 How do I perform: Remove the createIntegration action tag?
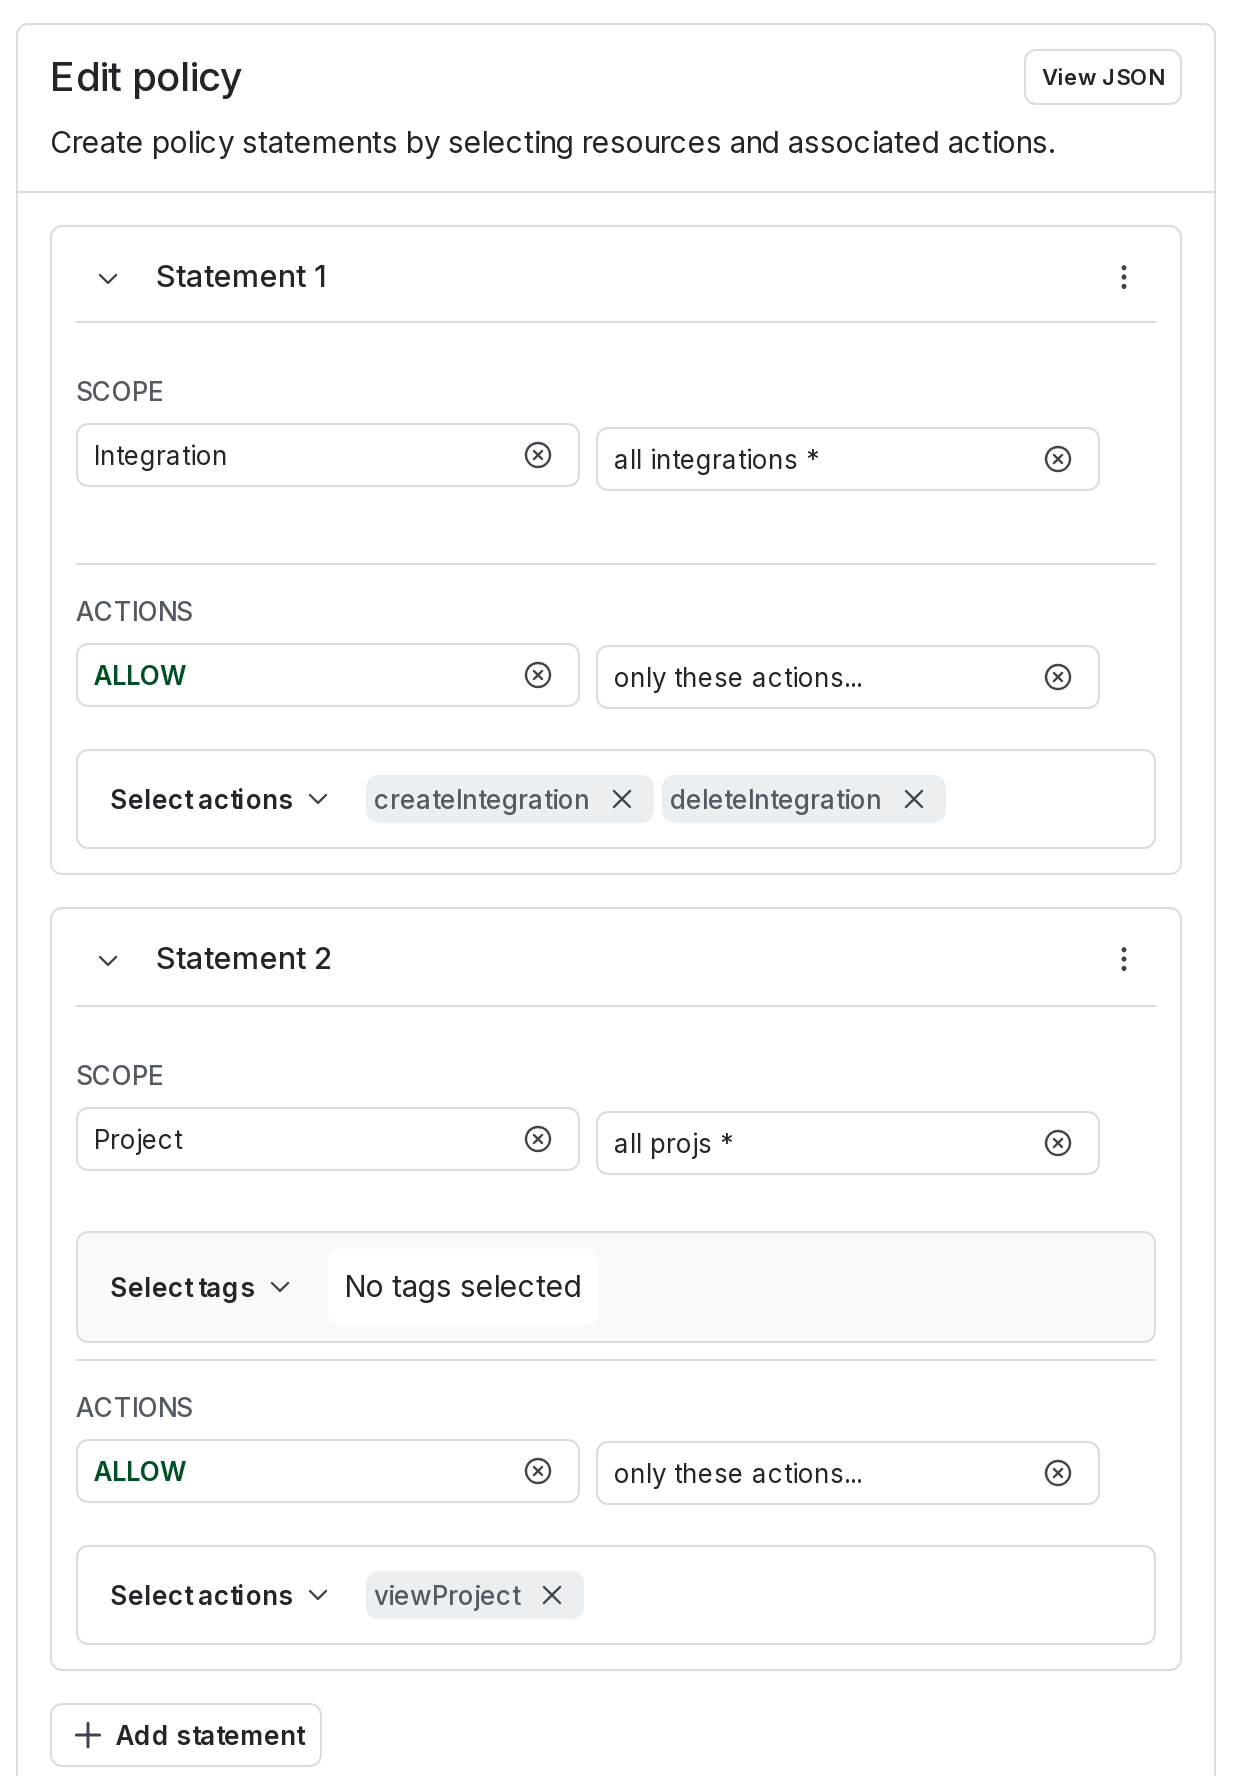point(622,799)
